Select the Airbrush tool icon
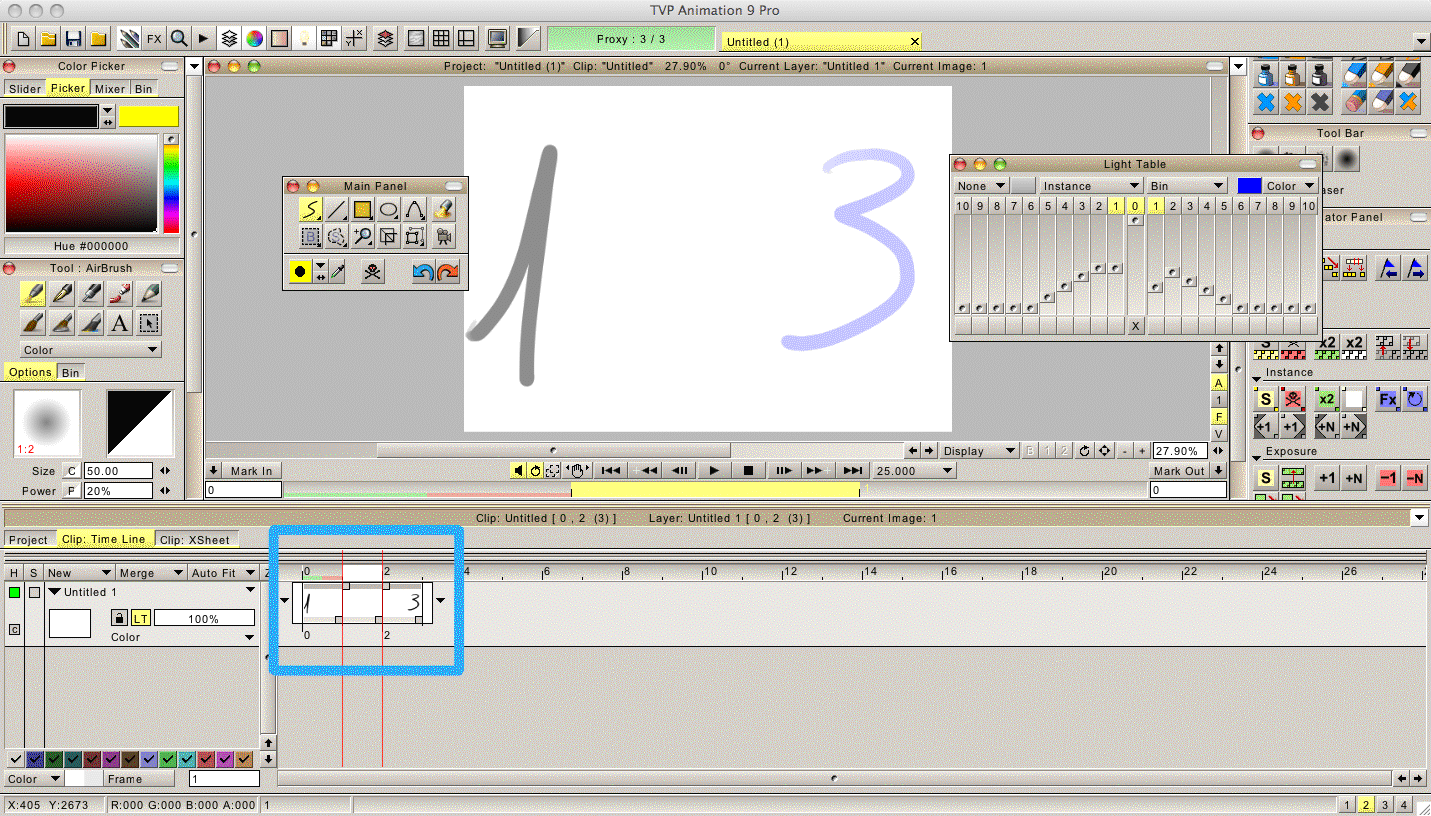 [33, 294]
